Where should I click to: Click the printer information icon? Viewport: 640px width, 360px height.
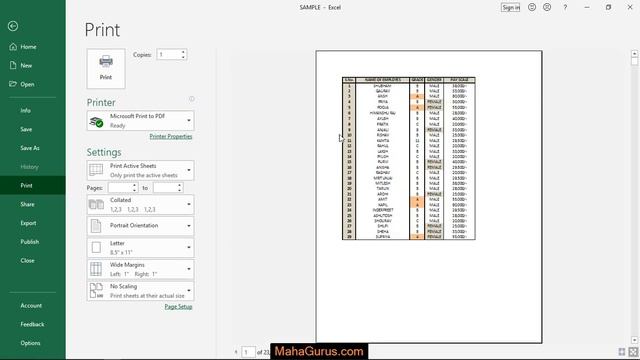pos(191,99)
